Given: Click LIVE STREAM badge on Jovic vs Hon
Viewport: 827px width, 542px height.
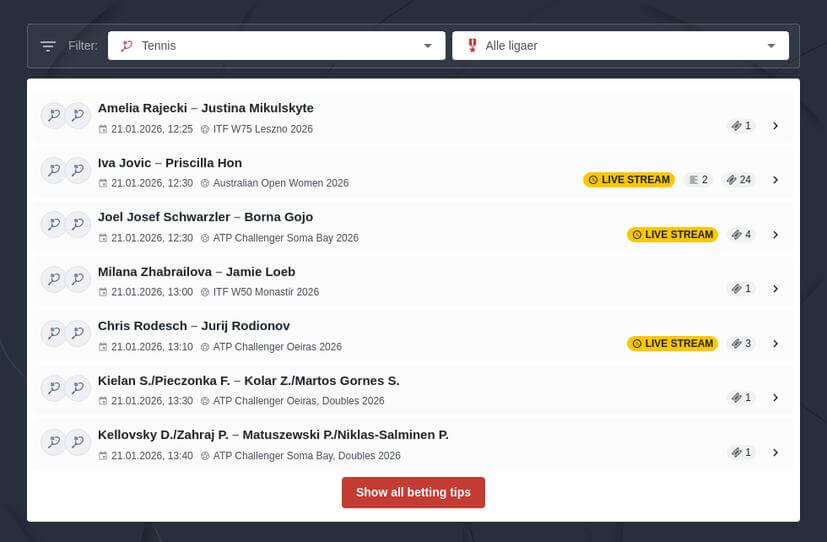Looking at the screenshot, I should click(x=629, y=180).
